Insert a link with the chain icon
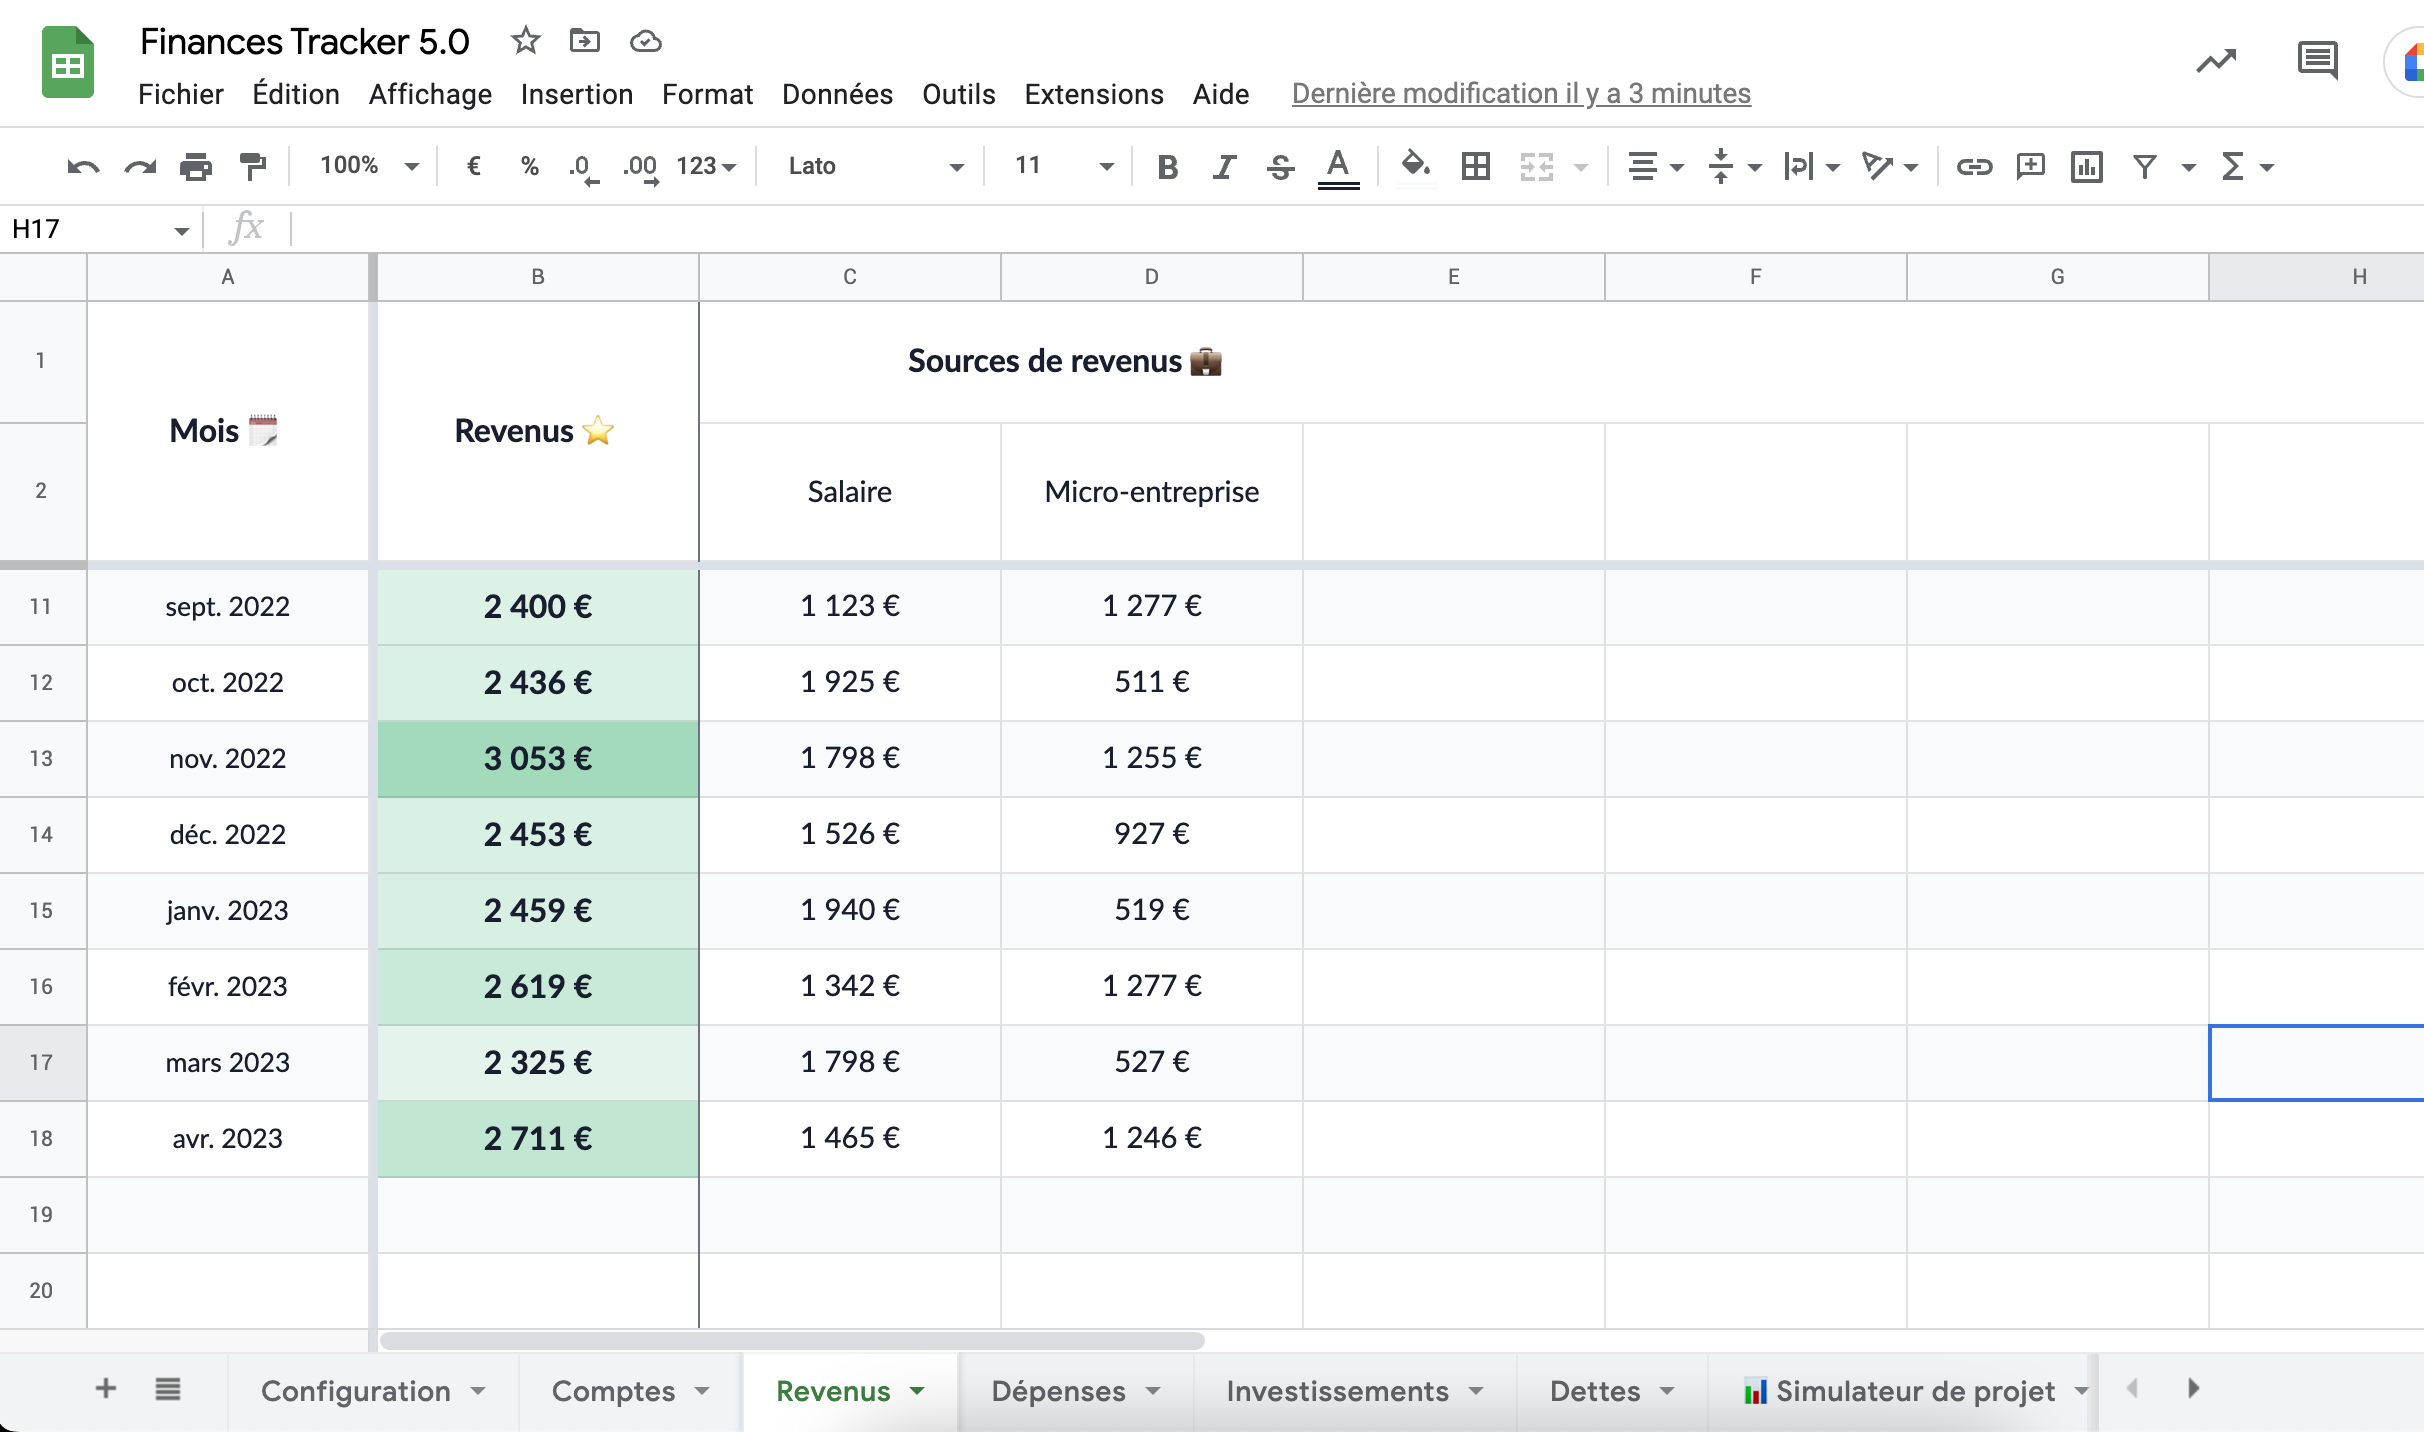Viewport: 2424px width, 1432px height. click(x=1974, y=166)
